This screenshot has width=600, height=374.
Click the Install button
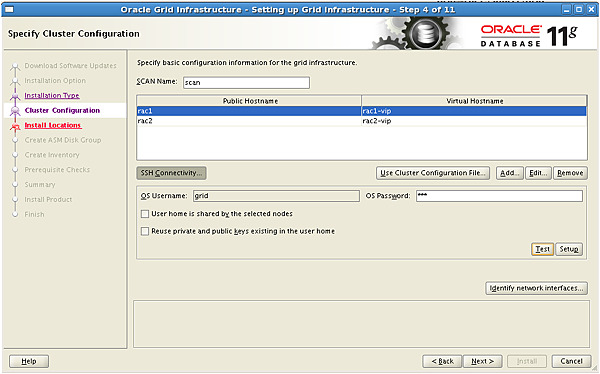pyautogui.click(x=527, y=361)
